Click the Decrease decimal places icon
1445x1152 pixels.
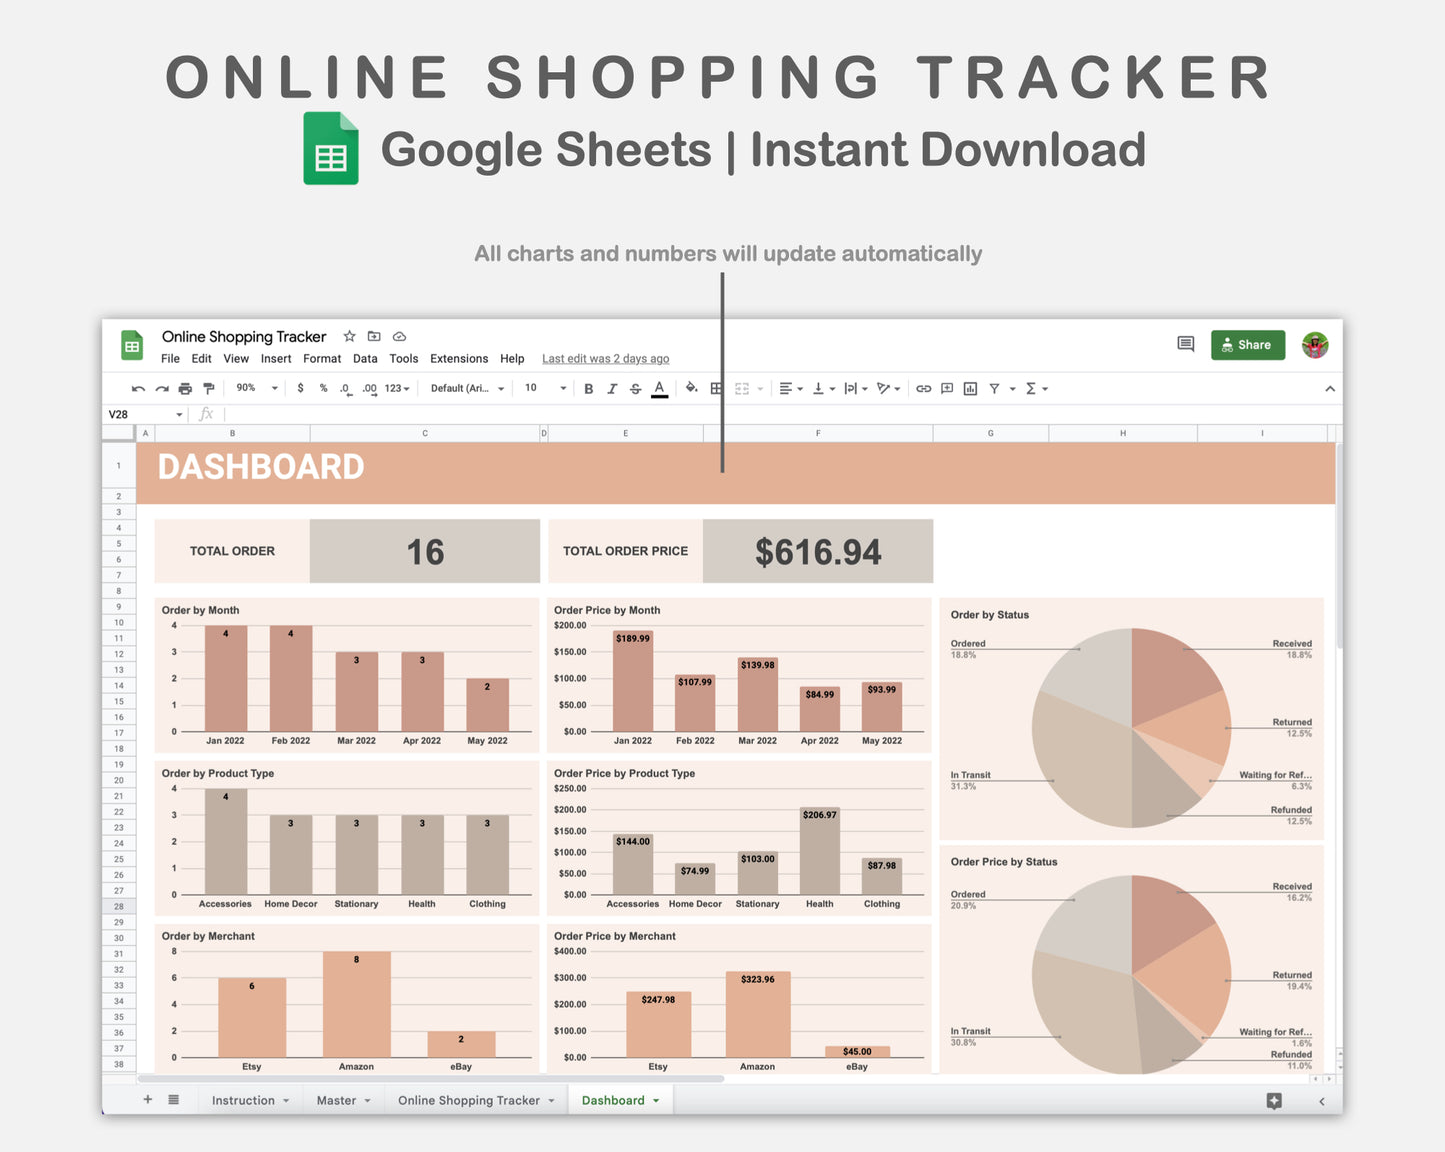345,388
